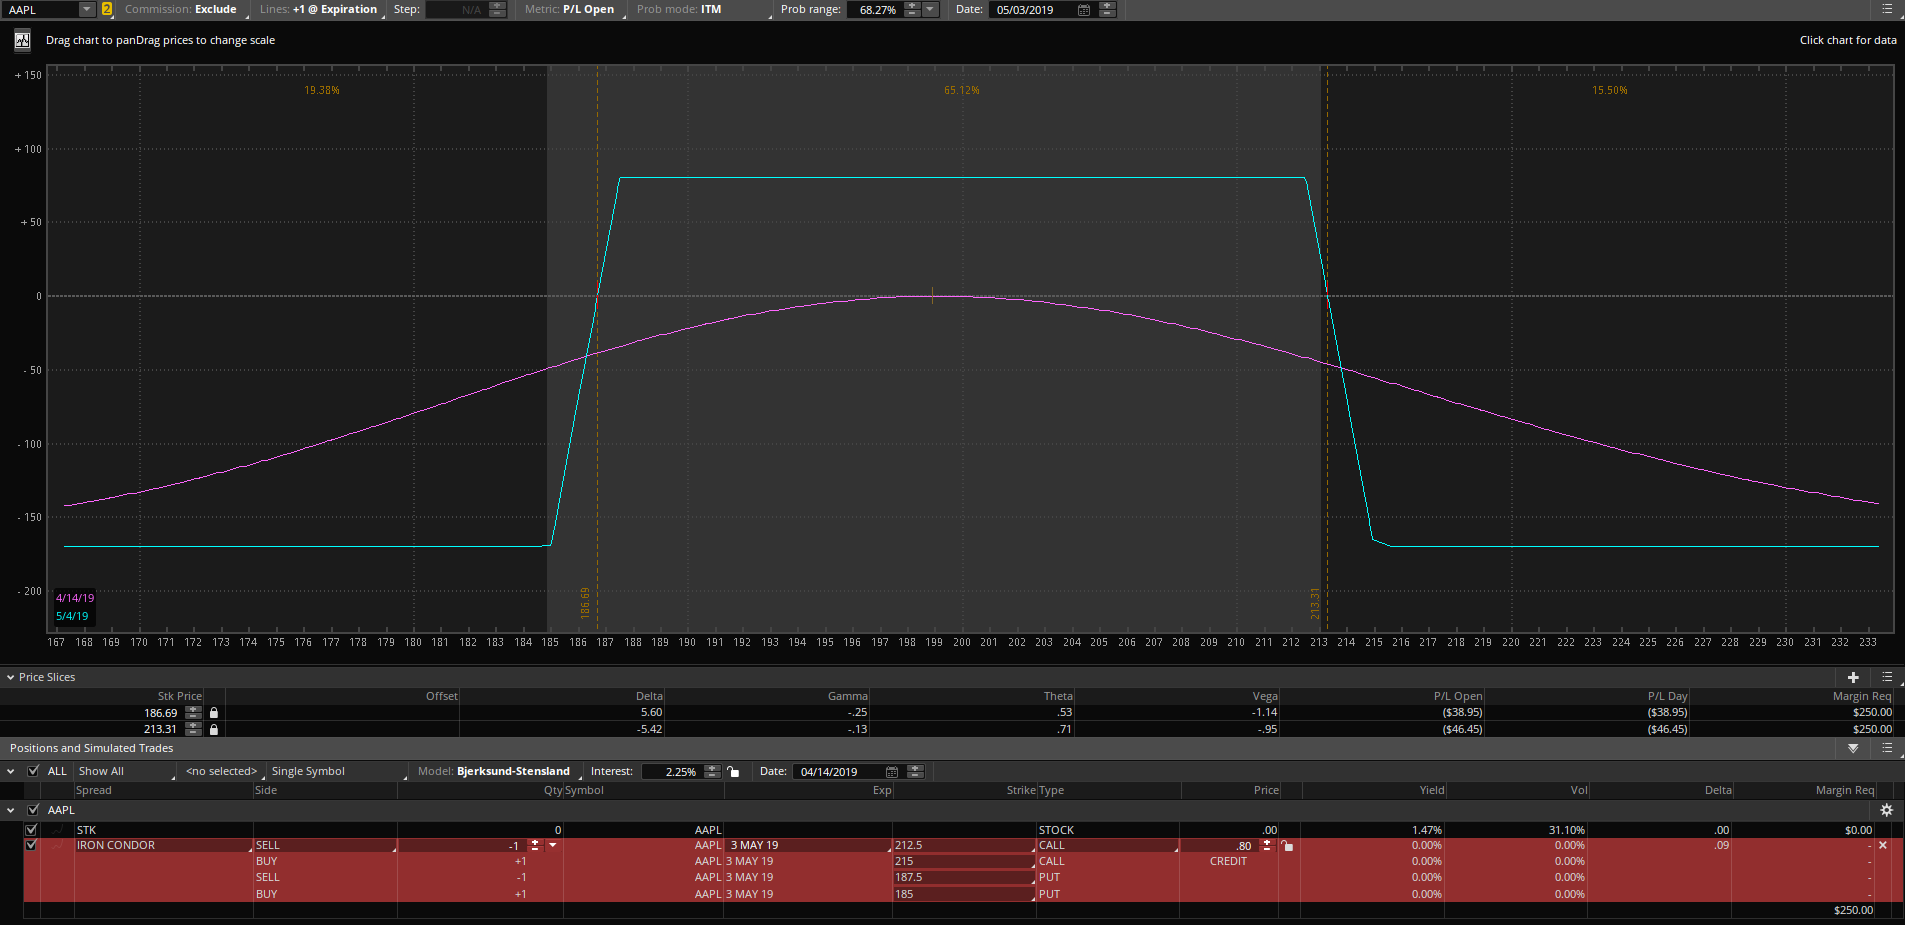
Task: Adjust stock price 213.31 slice stepper
Action: point(193,729)
